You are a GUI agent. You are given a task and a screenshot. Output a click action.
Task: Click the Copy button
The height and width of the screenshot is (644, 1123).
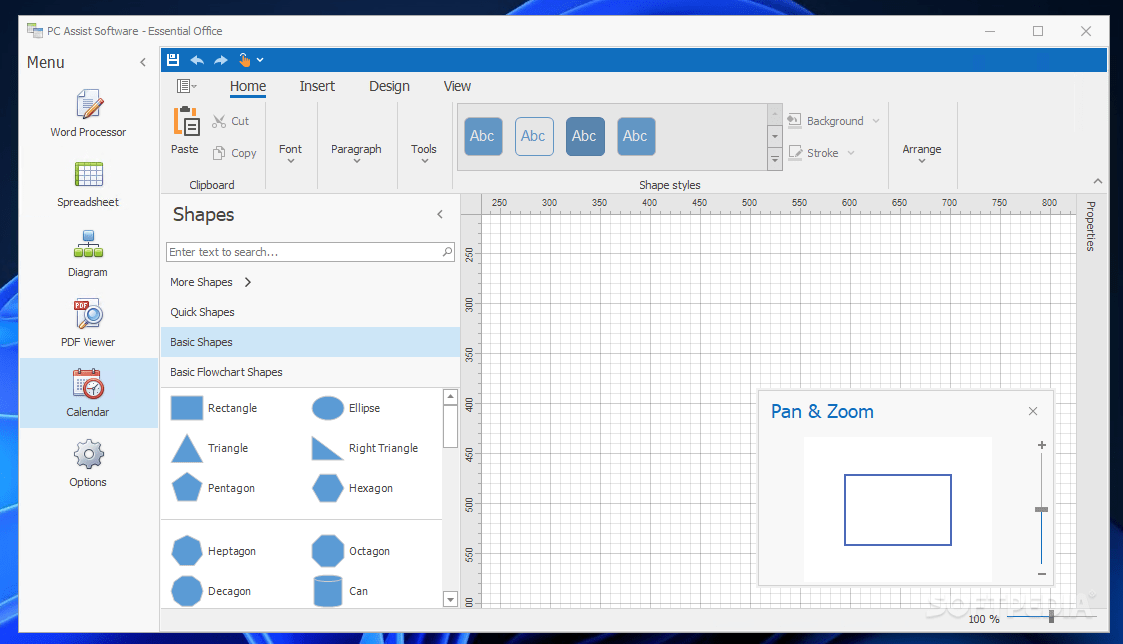point(235,153)
